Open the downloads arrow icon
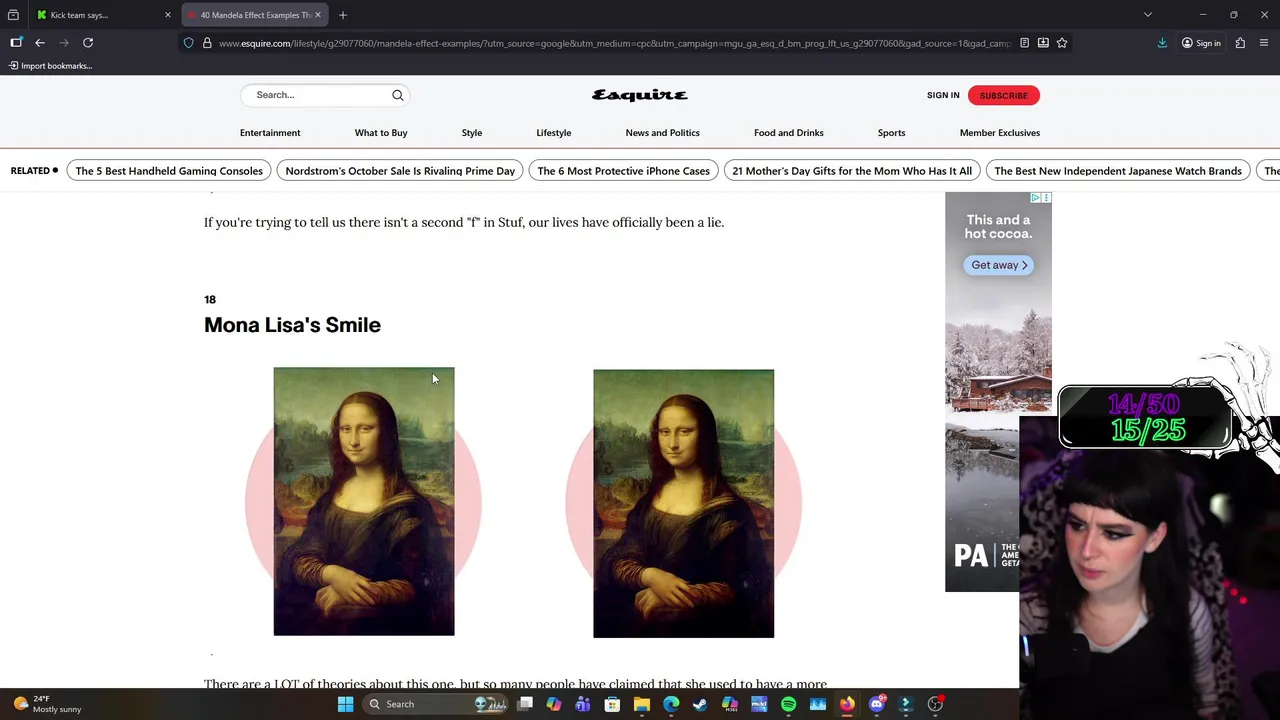1280x720 pixels. [x=1162, y=43]
